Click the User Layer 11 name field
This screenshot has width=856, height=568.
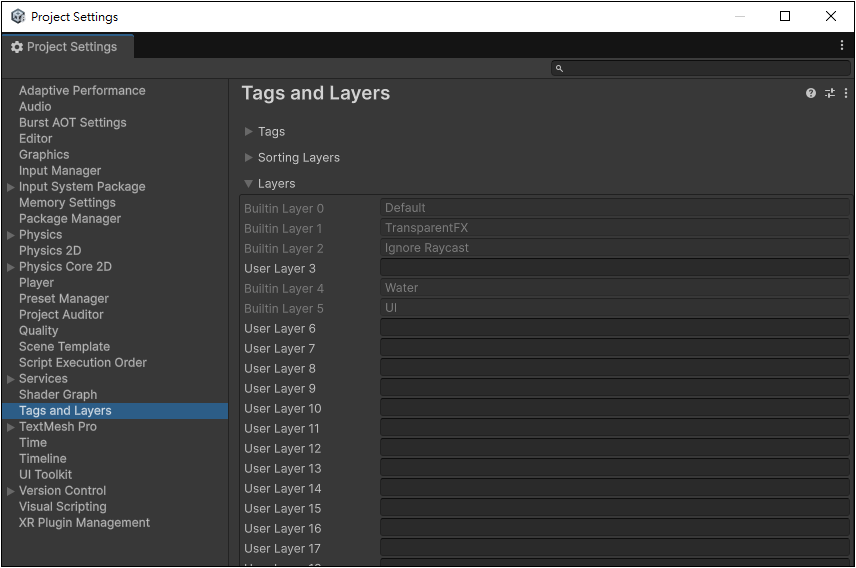tap(615, 428)
